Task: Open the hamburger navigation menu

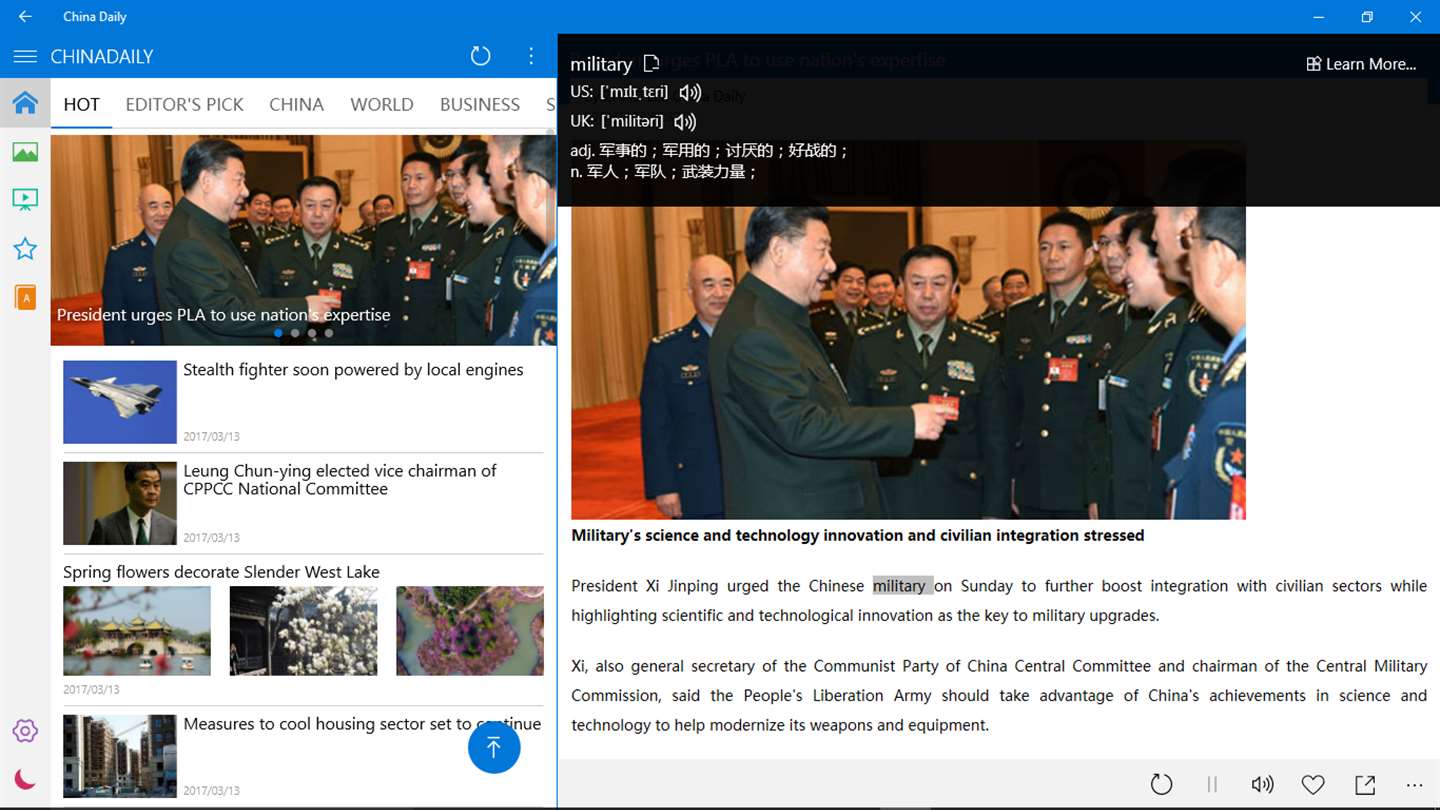Action: click(x=25, y=56)
